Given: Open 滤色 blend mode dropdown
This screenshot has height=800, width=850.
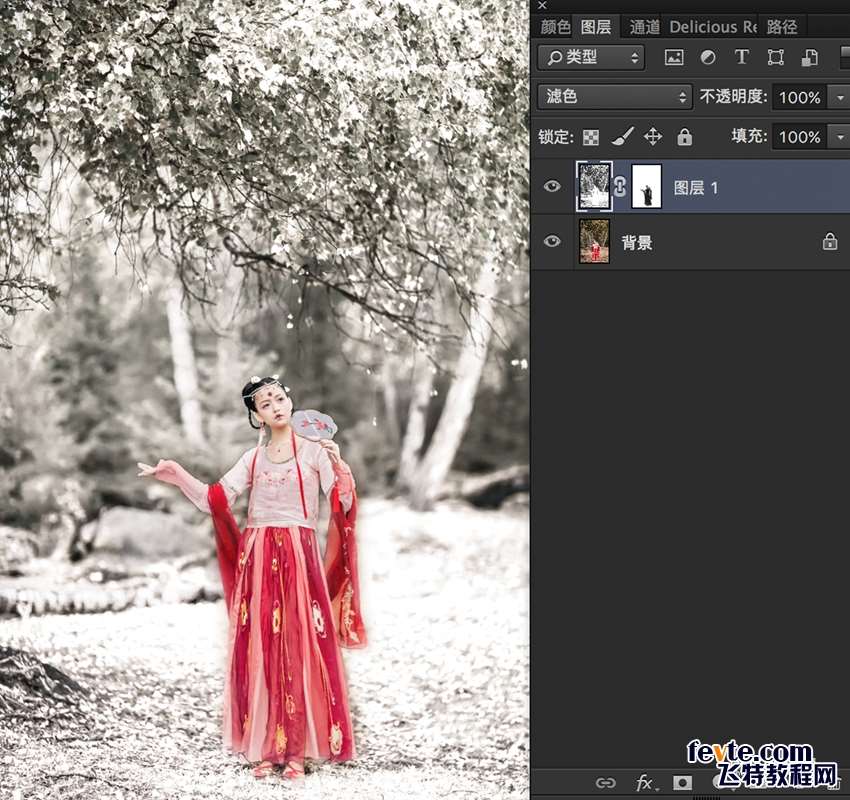Looking at the screenshot, I should tap(615, 97).
